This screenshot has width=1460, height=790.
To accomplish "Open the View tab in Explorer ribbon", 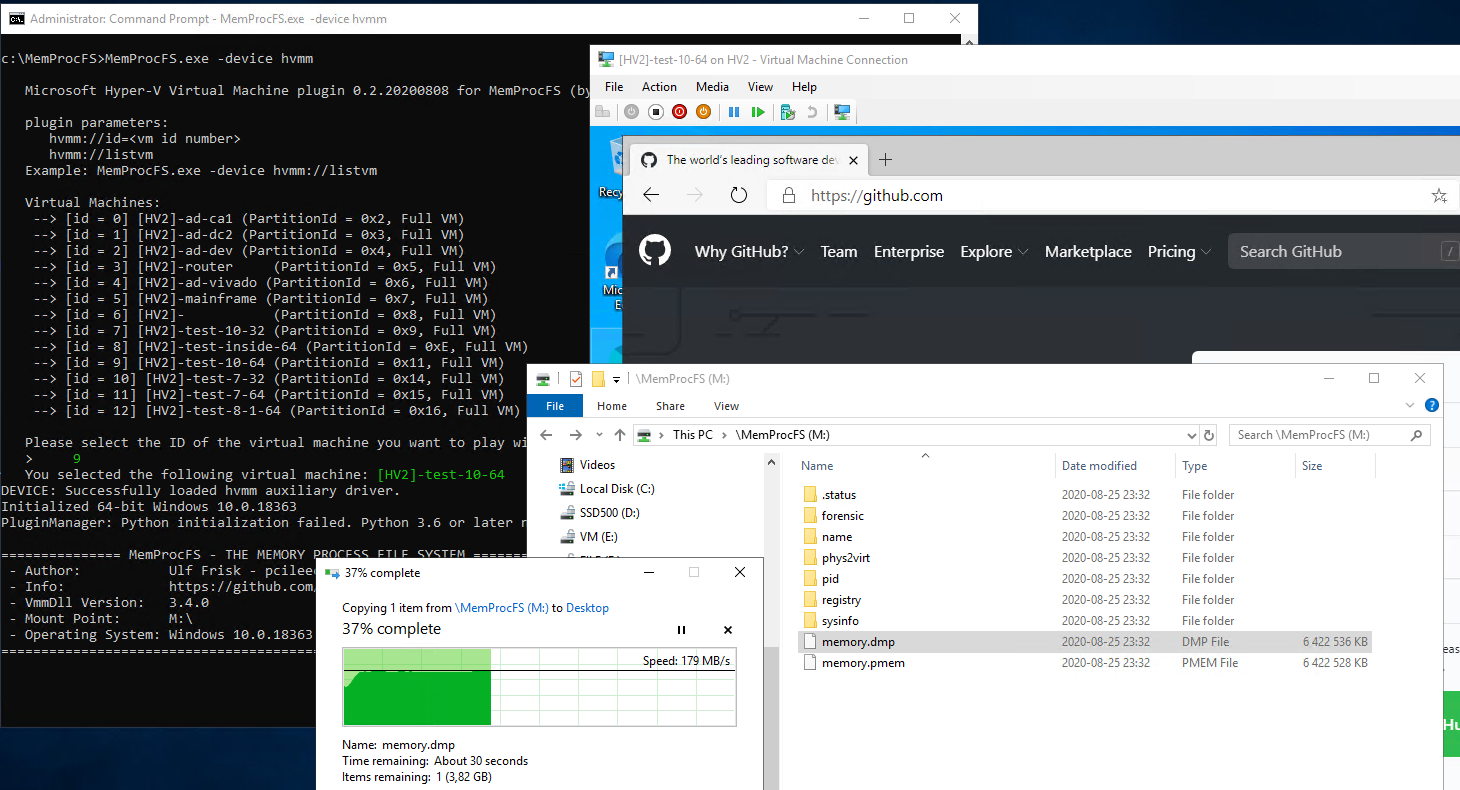I will pos(727,406).
